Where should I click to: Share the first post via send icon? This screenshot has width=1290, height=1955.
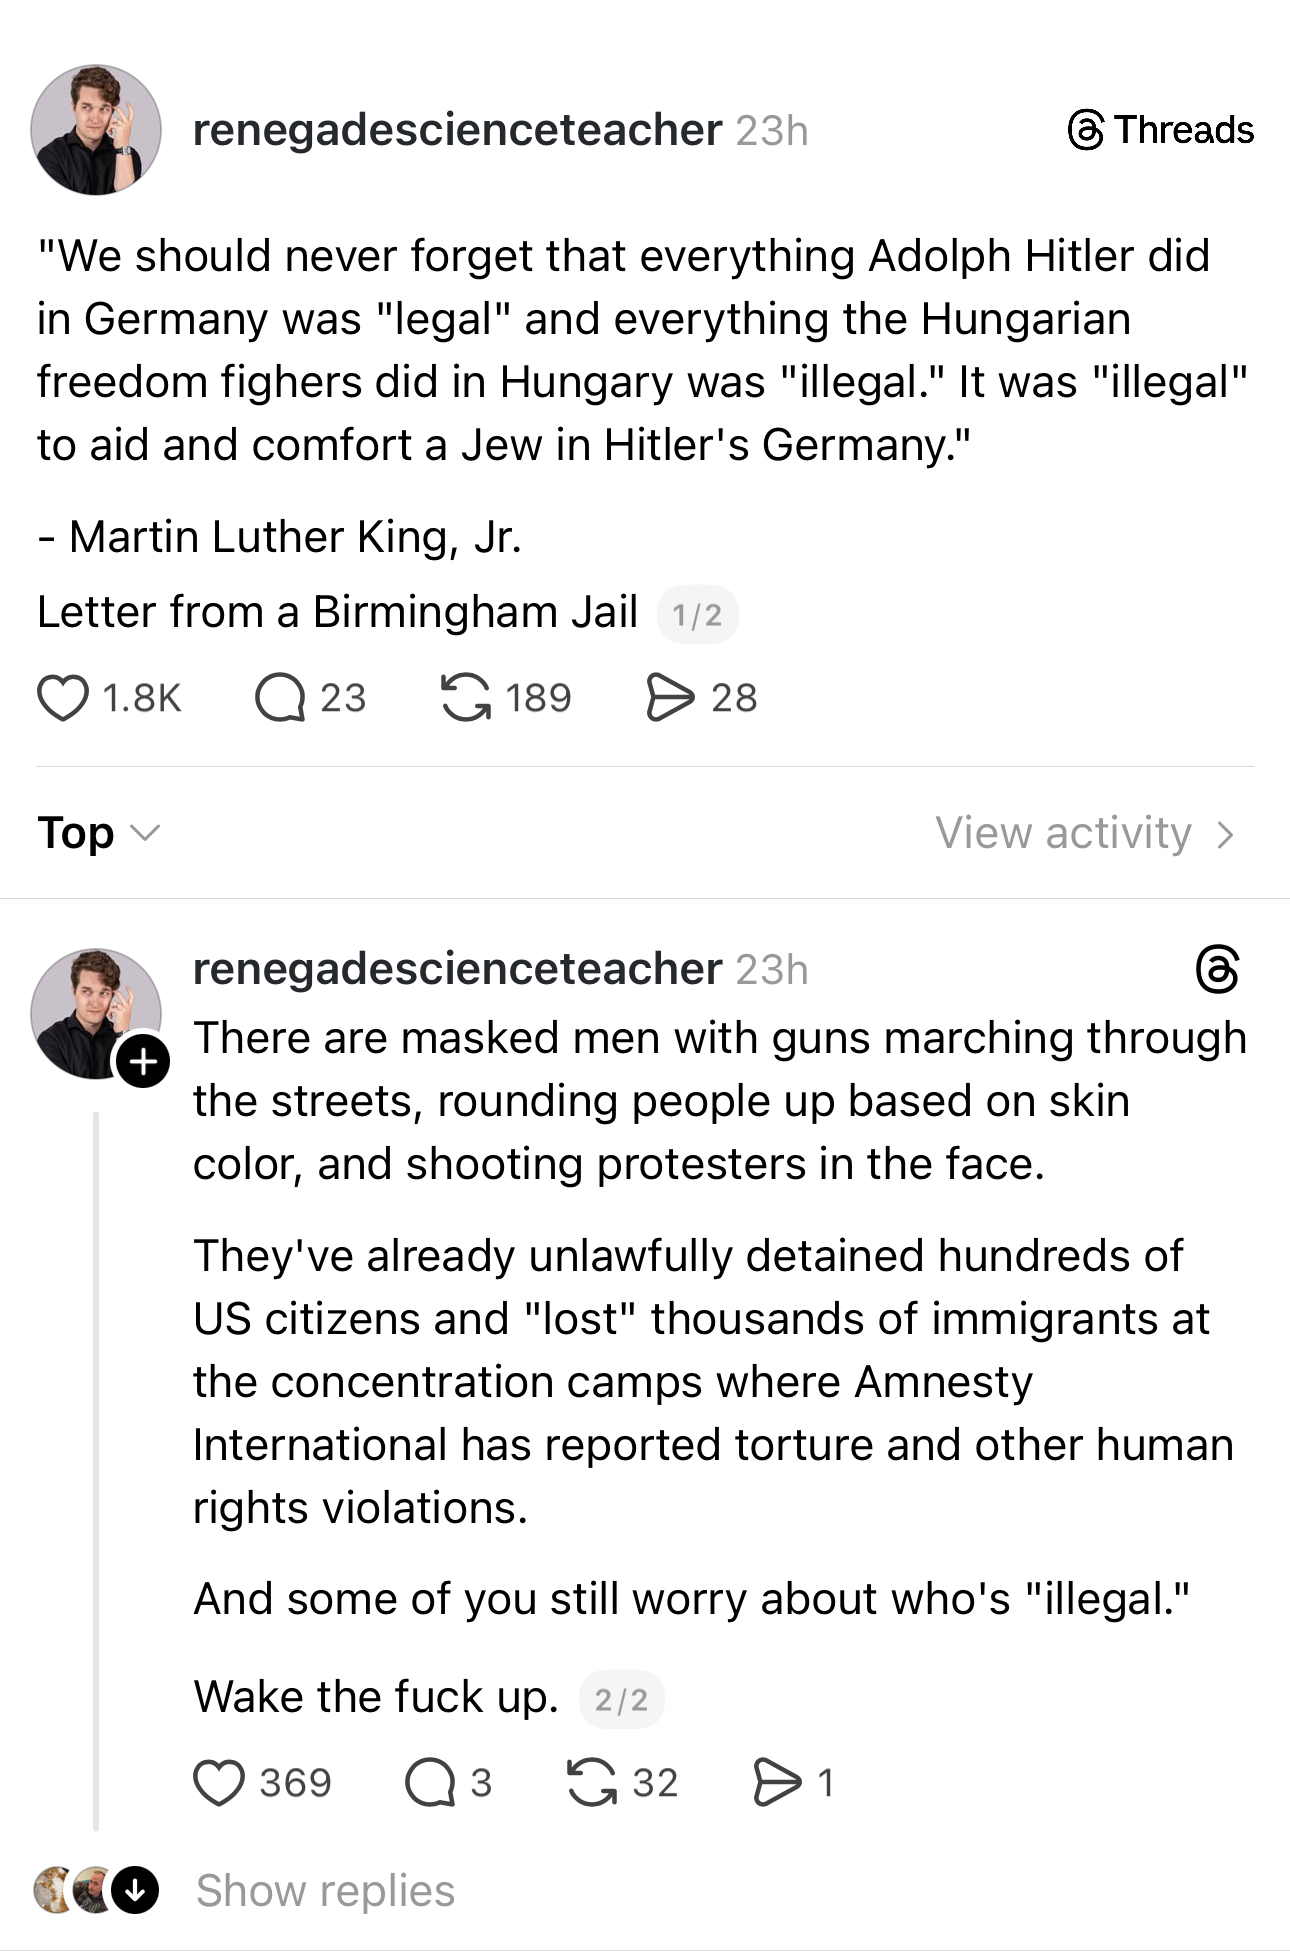coord(669,698)
